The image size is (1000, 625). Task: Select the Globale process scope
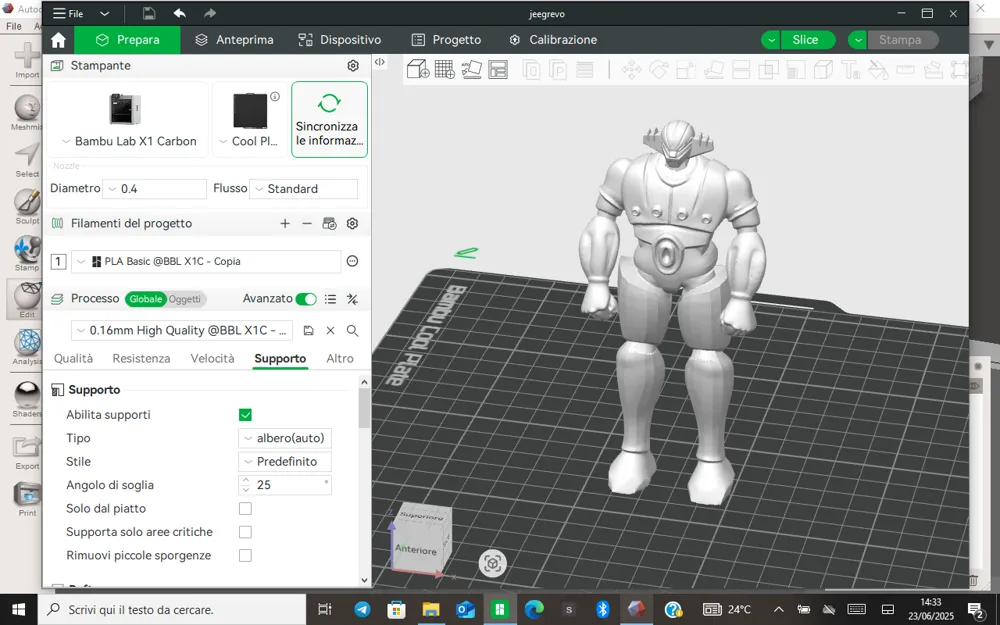pyautogui.click(x=145, y=299)
